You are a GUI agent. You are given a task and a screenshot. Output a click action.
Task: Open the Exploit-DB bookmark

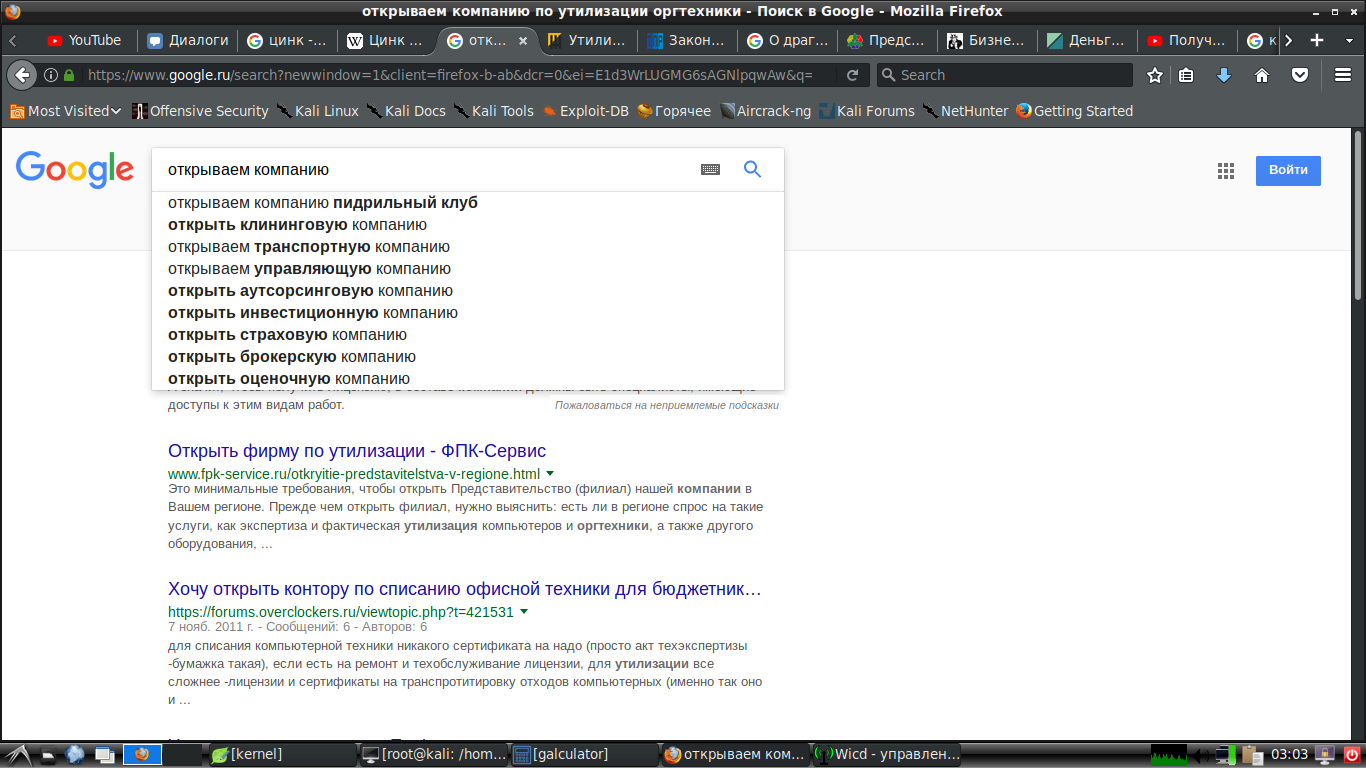coord(585,111)
